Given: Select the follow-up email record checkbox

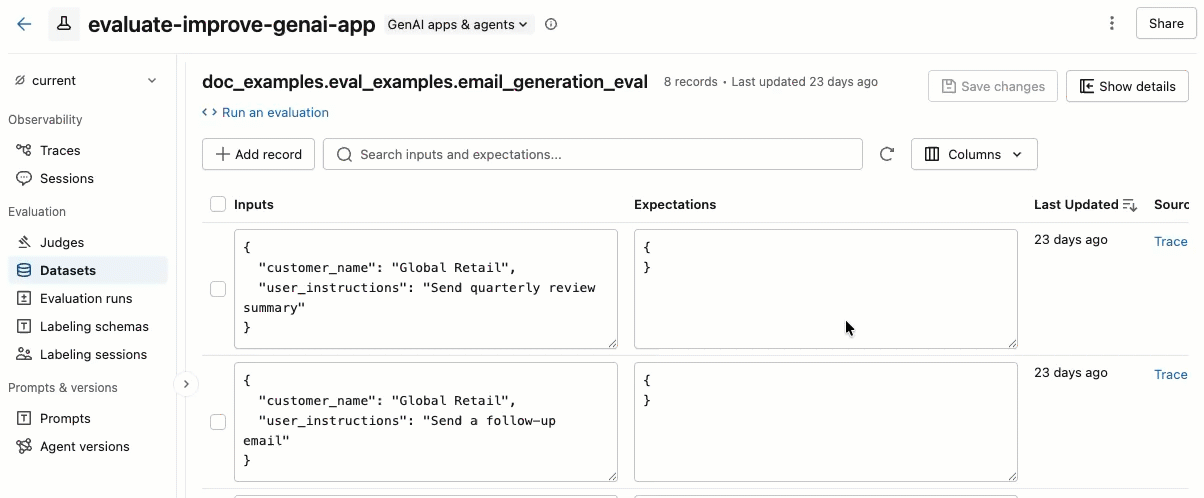Looking at the screenshot, I should pyautogui.click(x=218, y=422).
